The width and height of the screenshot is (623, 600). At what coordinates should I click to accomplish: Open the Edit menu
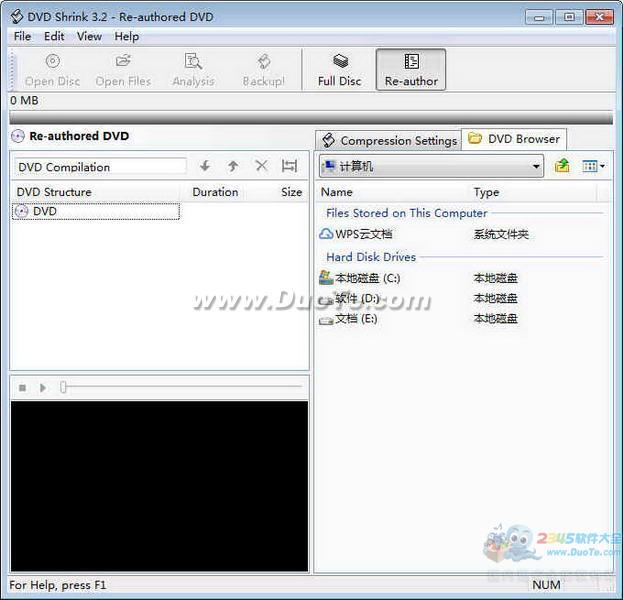pos(54,37)
